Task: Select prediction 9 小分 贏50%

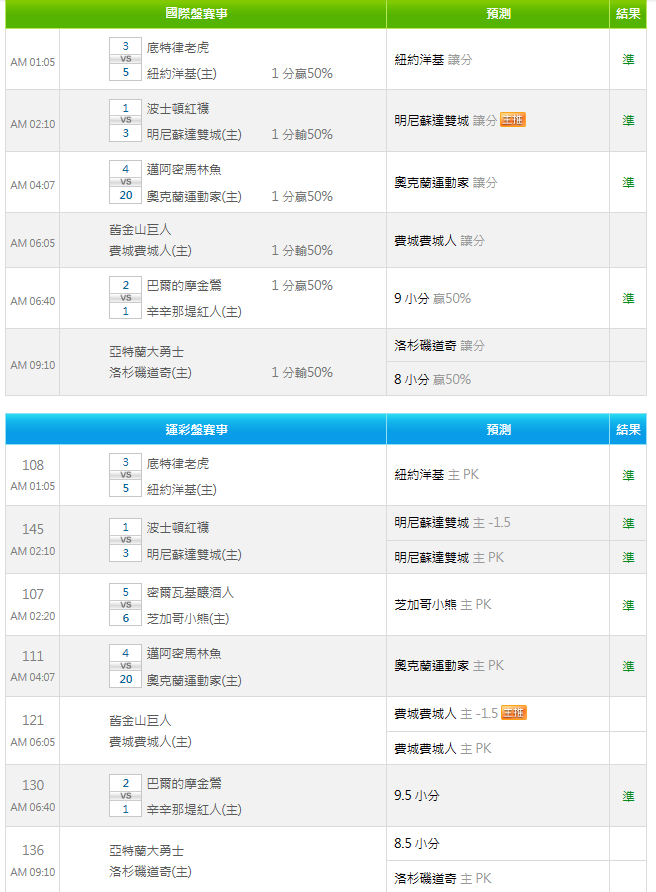Action: (432, 299)
